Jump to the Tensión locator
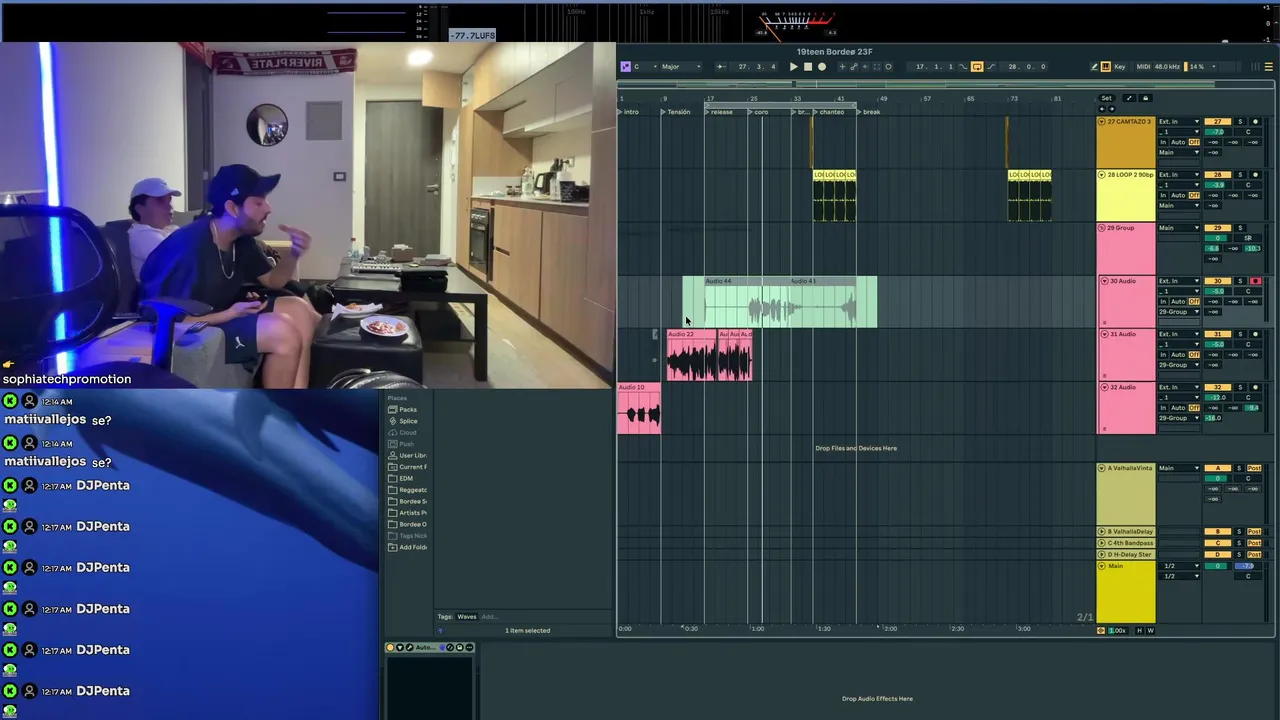The image size is (1280, 720). coord(676,112)
